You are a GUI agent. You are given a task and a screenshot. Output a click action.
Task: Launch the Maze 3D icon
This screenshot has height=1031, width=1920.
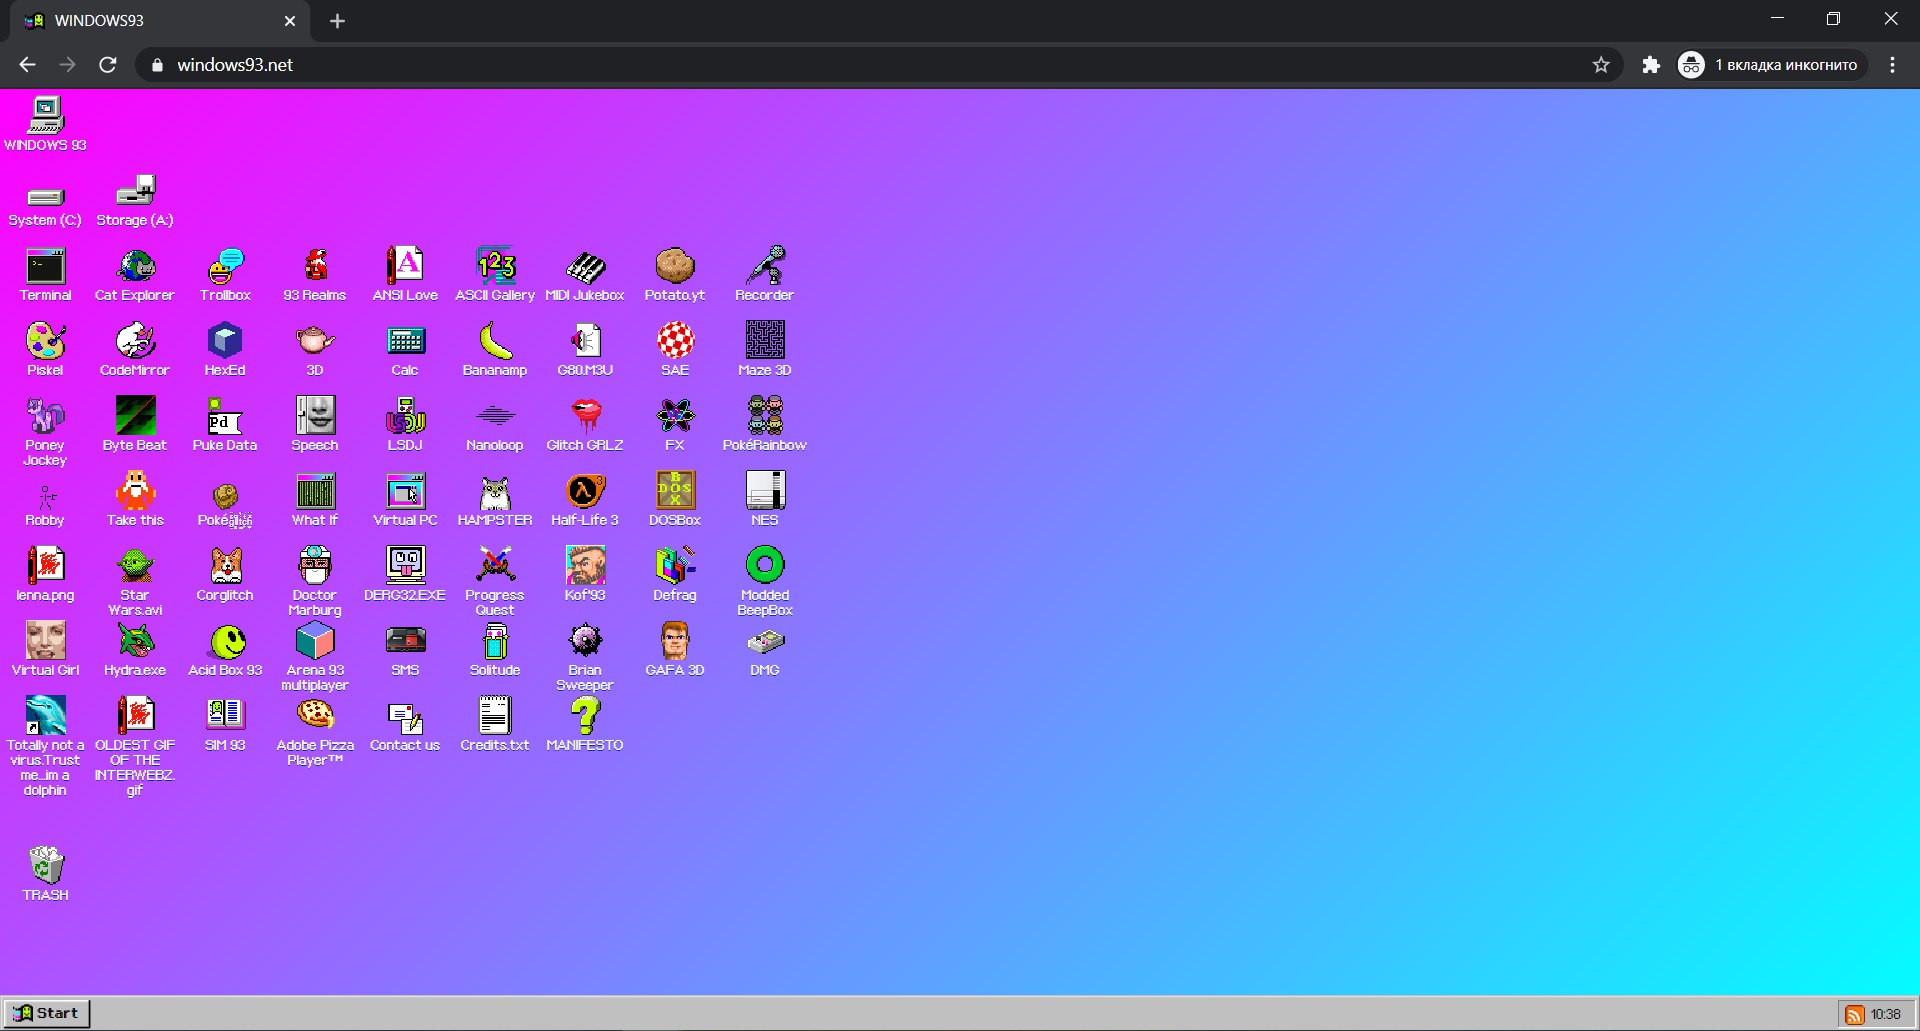(x=765, y=349)
